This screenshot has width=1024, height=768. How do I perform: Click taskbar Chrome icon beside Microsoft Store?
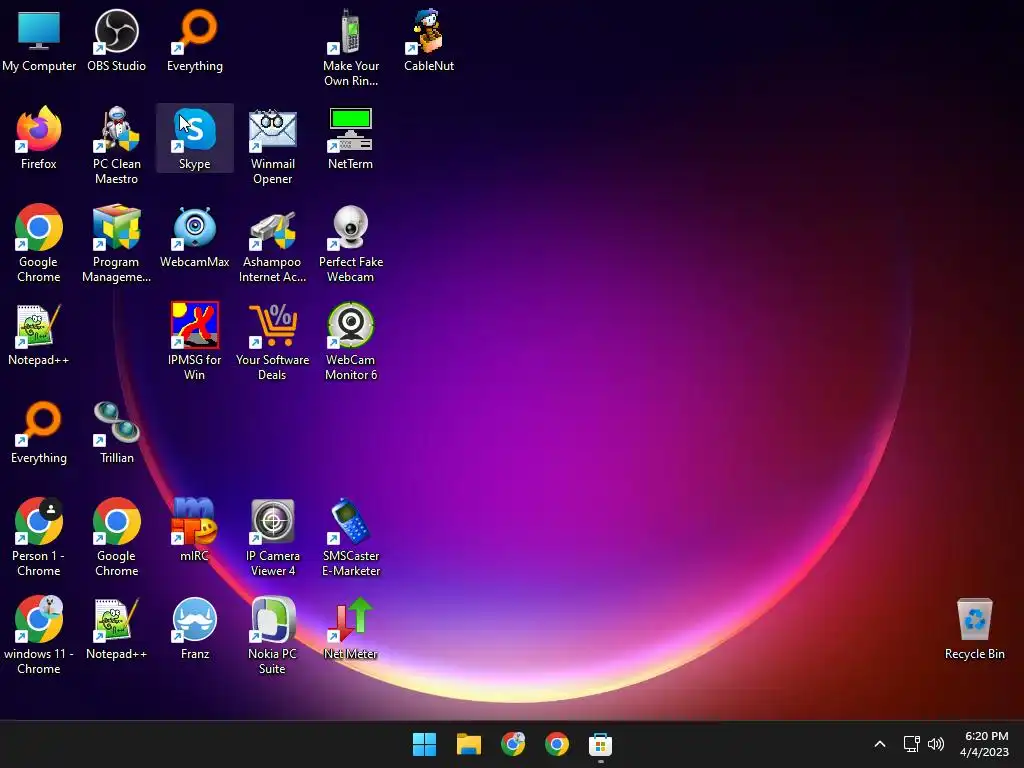point(556,744)
